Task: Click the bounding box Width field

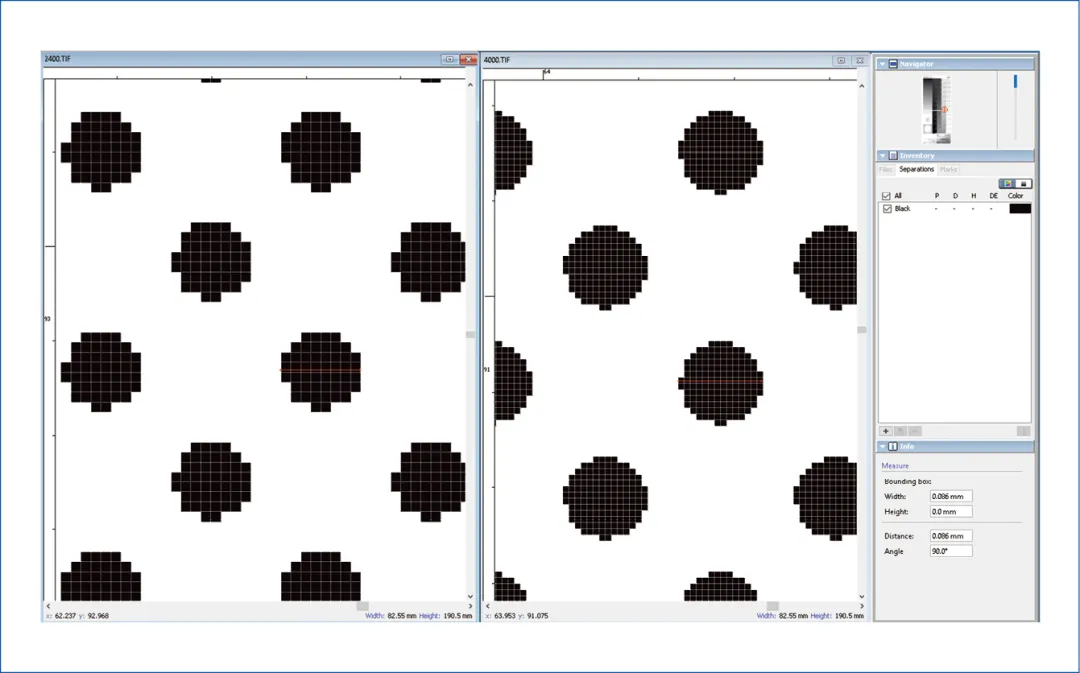Action: click(x=951, y=496)
